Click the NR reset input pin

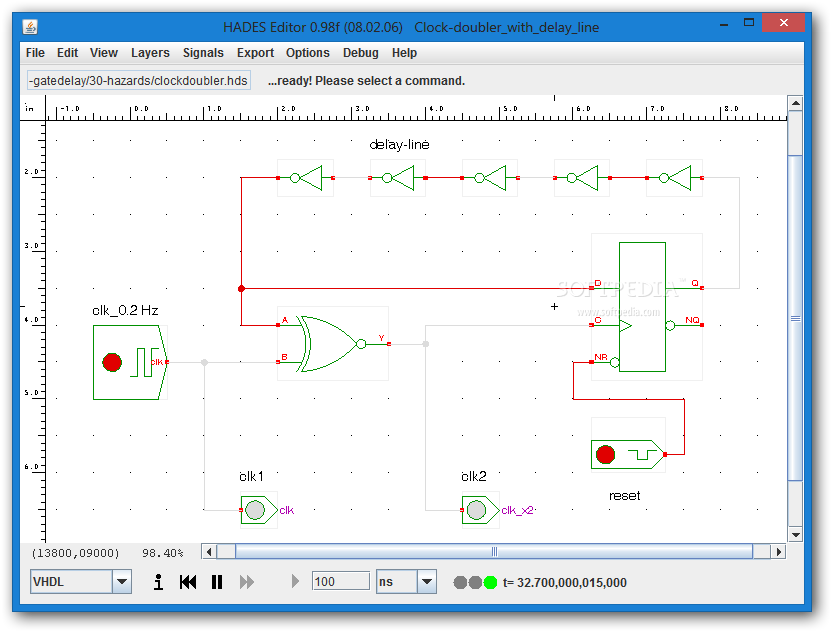[592, 362]
